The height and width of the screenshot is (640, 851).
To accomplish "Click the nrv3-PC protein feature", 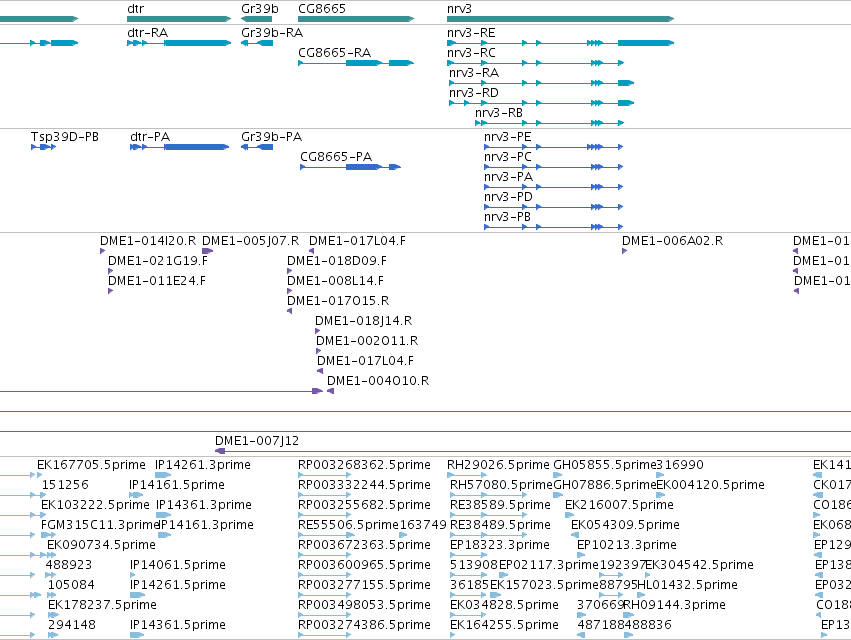I will pyautogui.click(x=554, y=167).
